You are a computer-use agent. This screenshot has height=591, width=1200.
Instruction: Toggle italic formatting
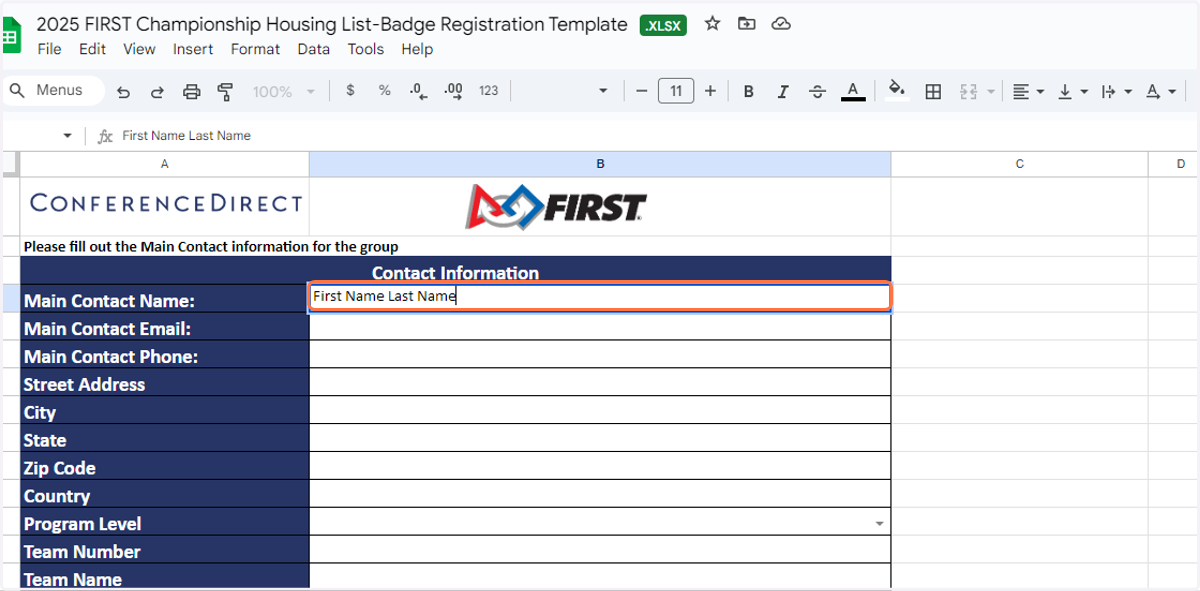(x=783, y=92)
